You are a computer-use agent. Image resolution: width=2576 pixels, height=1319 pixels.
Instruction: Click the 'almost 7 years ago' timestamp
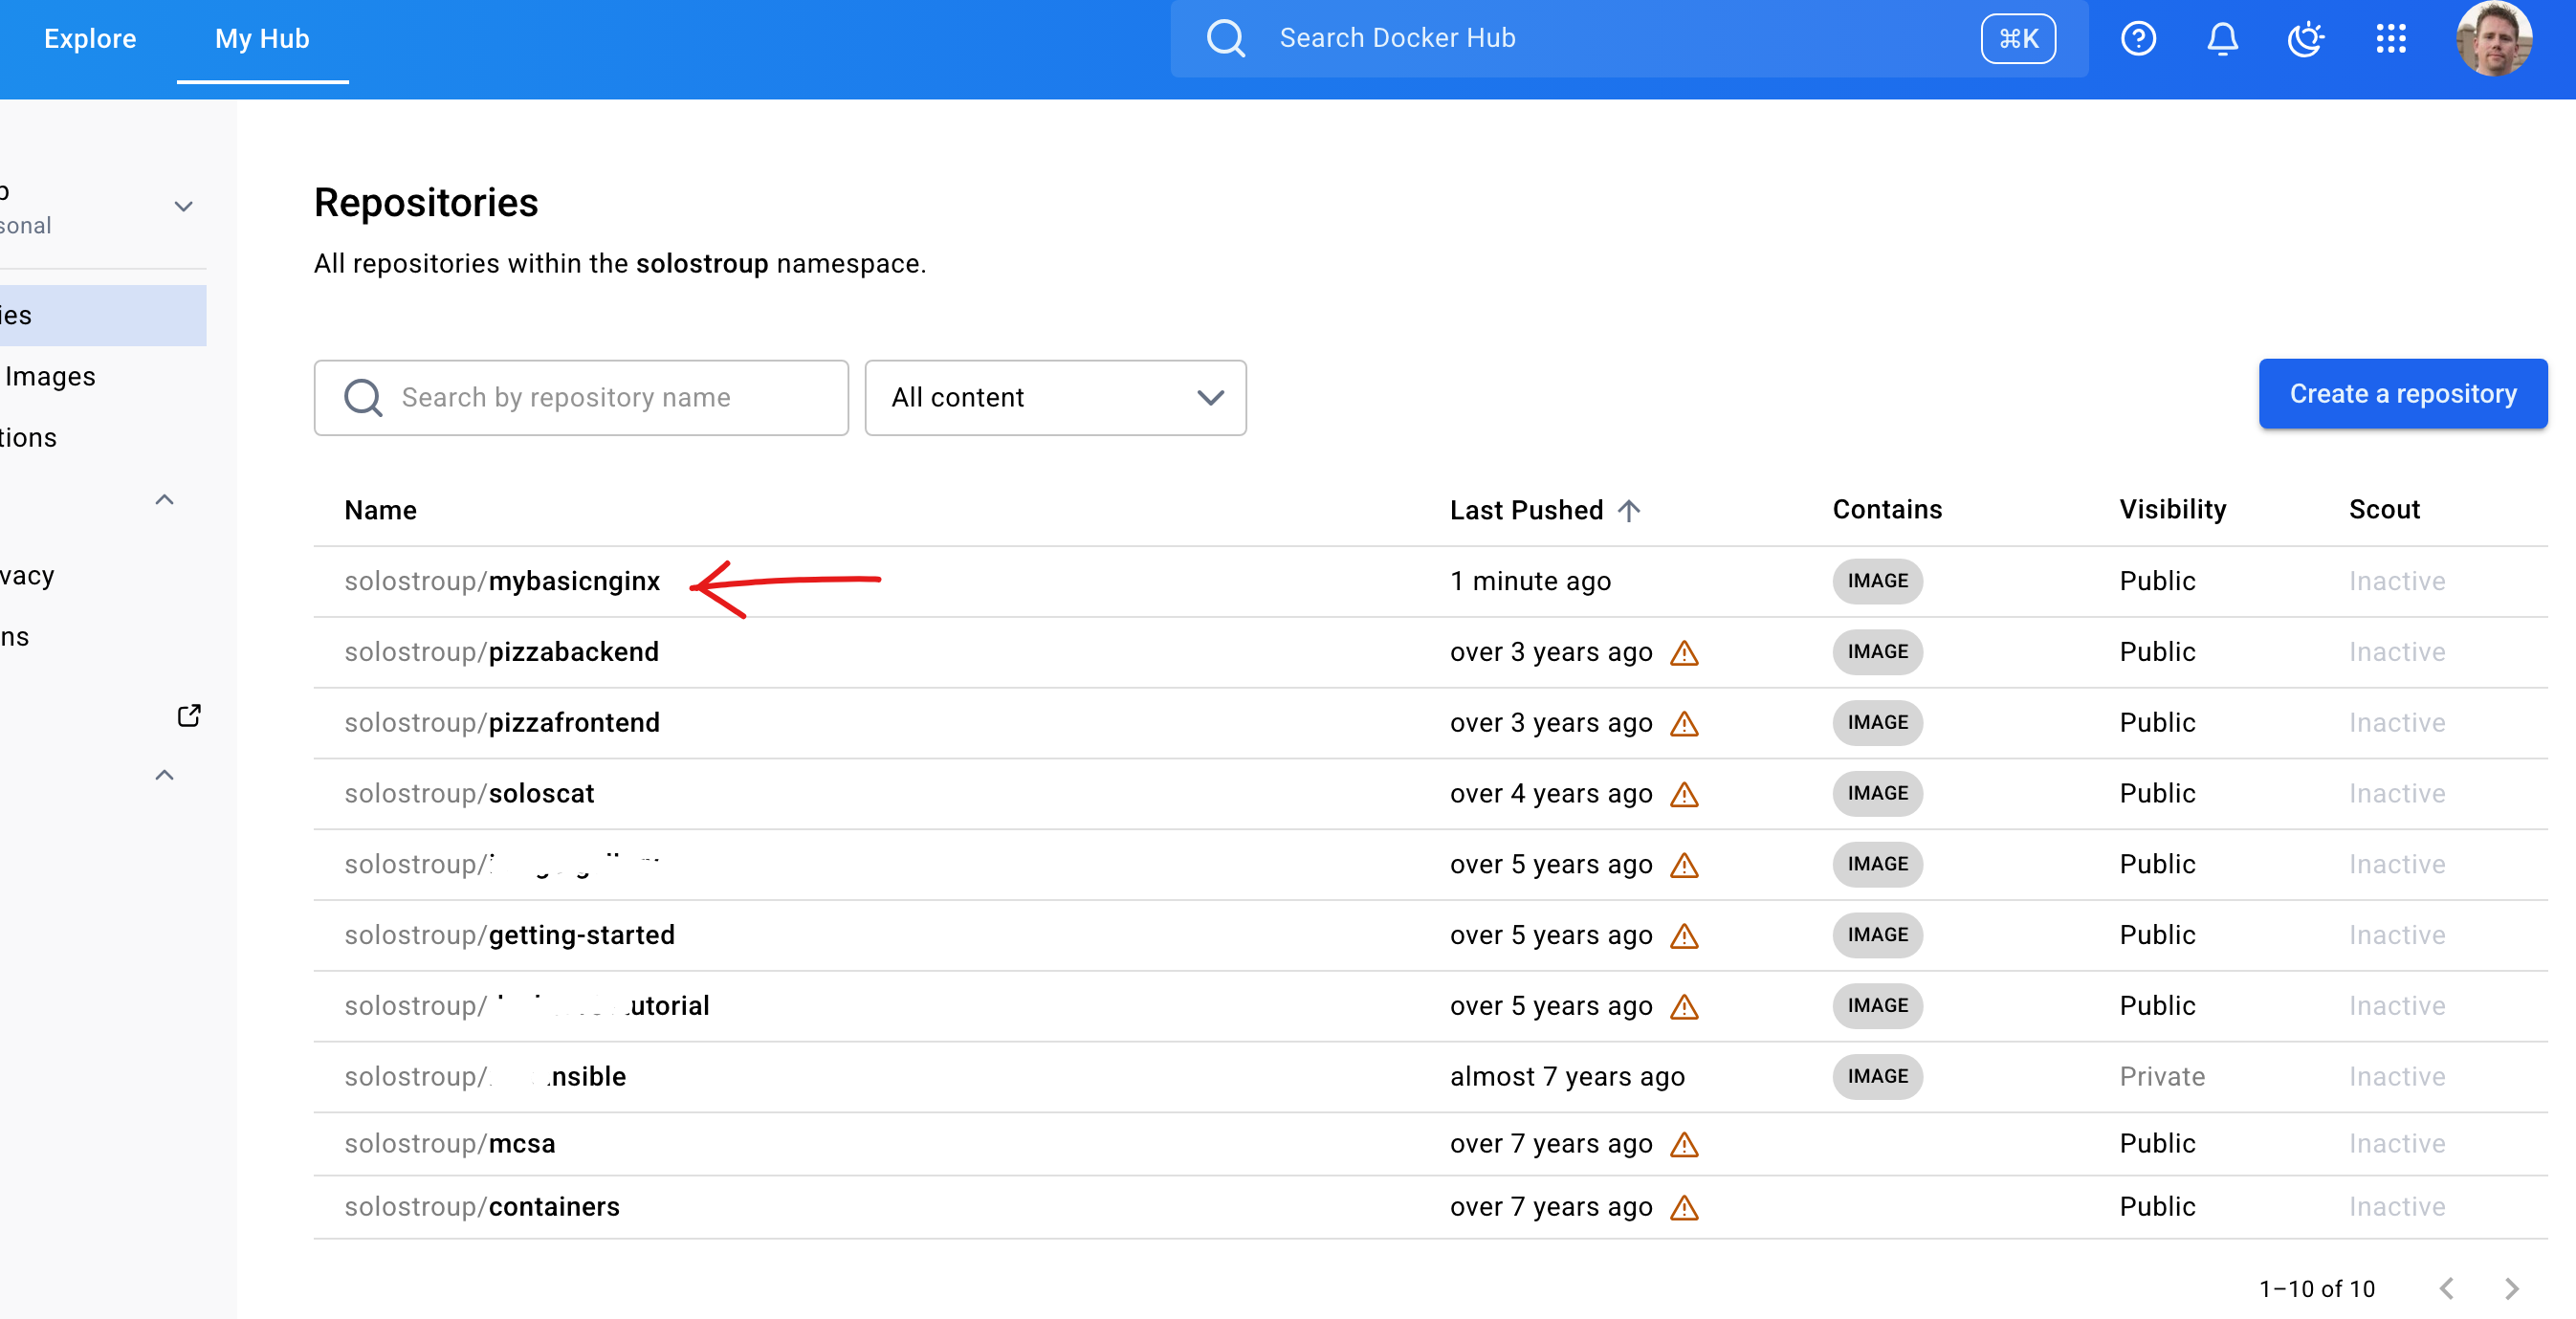pos(1567,1077)
